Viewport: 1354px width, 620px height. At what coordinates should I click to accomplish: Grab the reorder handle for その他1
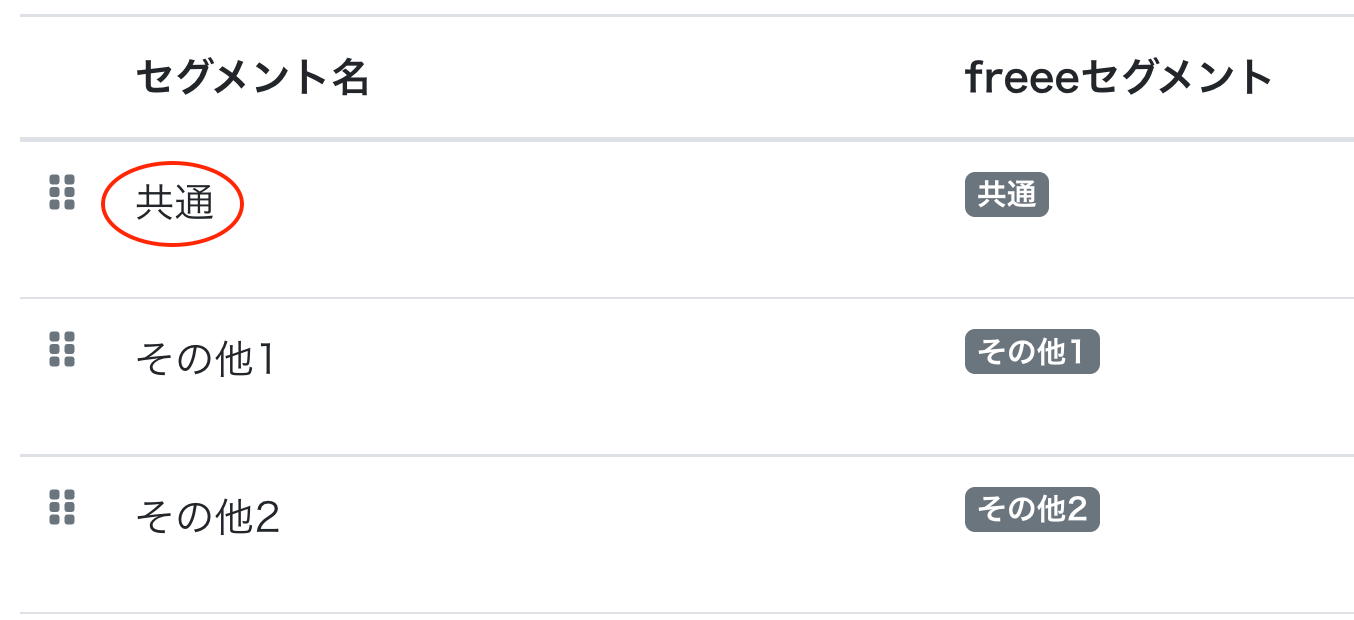(x=62, y=349)
